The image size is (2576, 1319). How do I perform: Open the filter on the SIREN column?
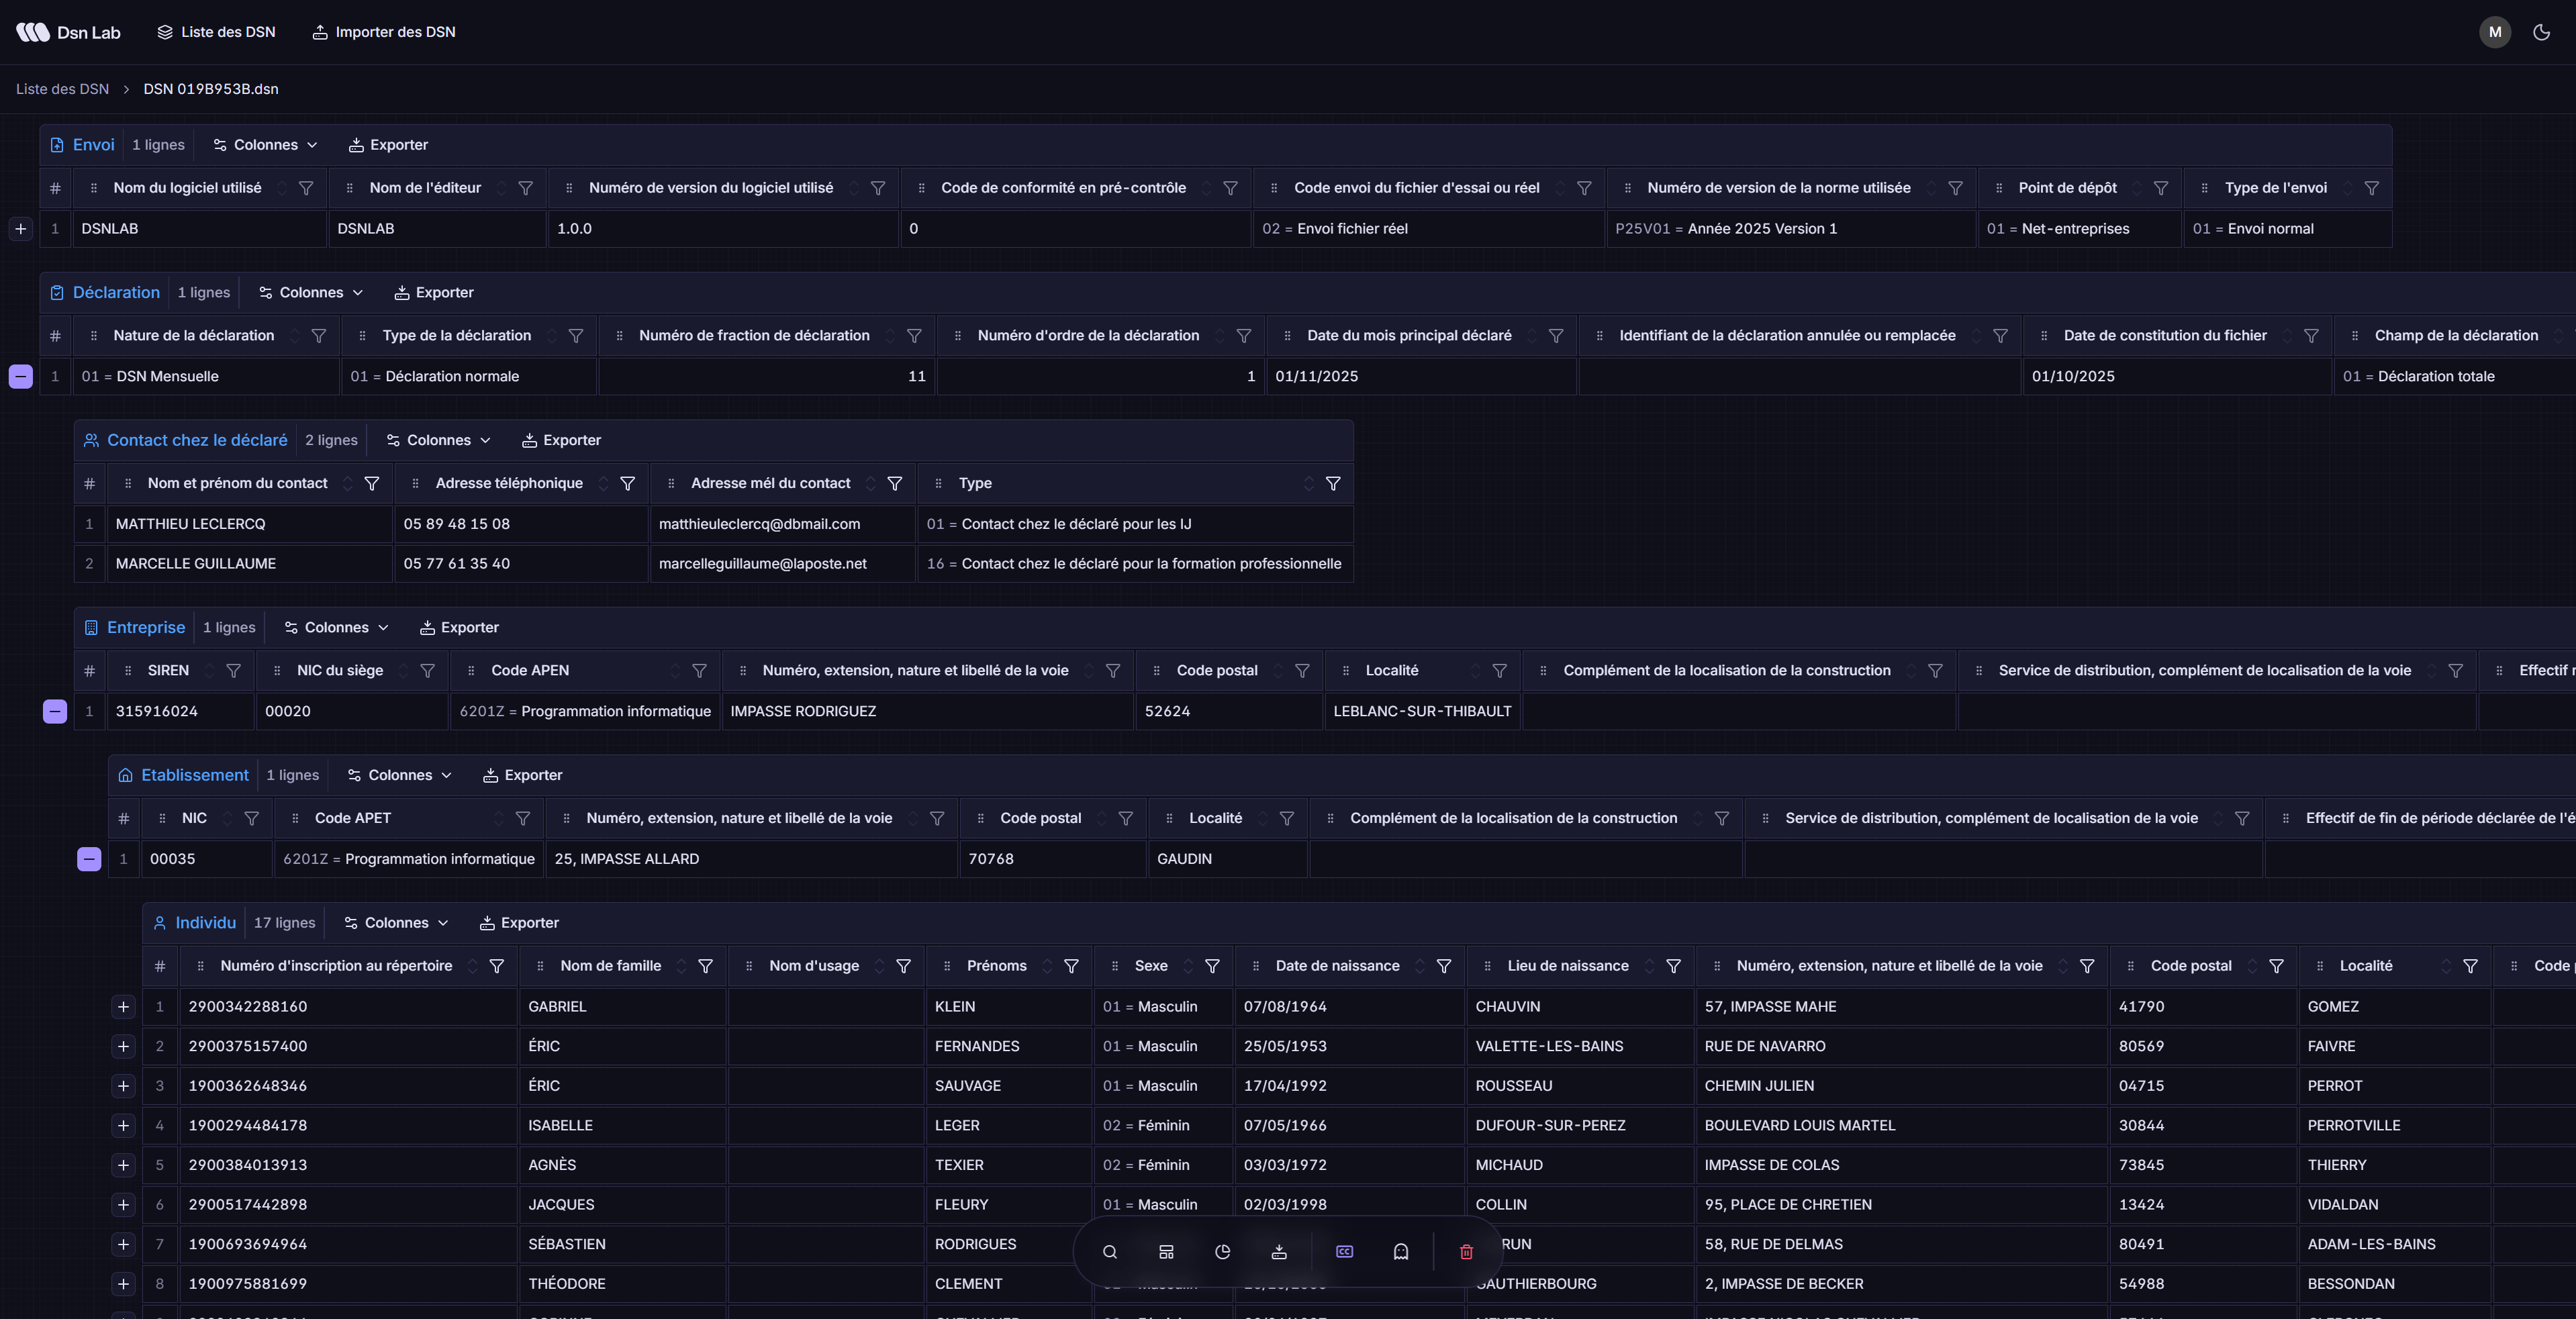234,670
